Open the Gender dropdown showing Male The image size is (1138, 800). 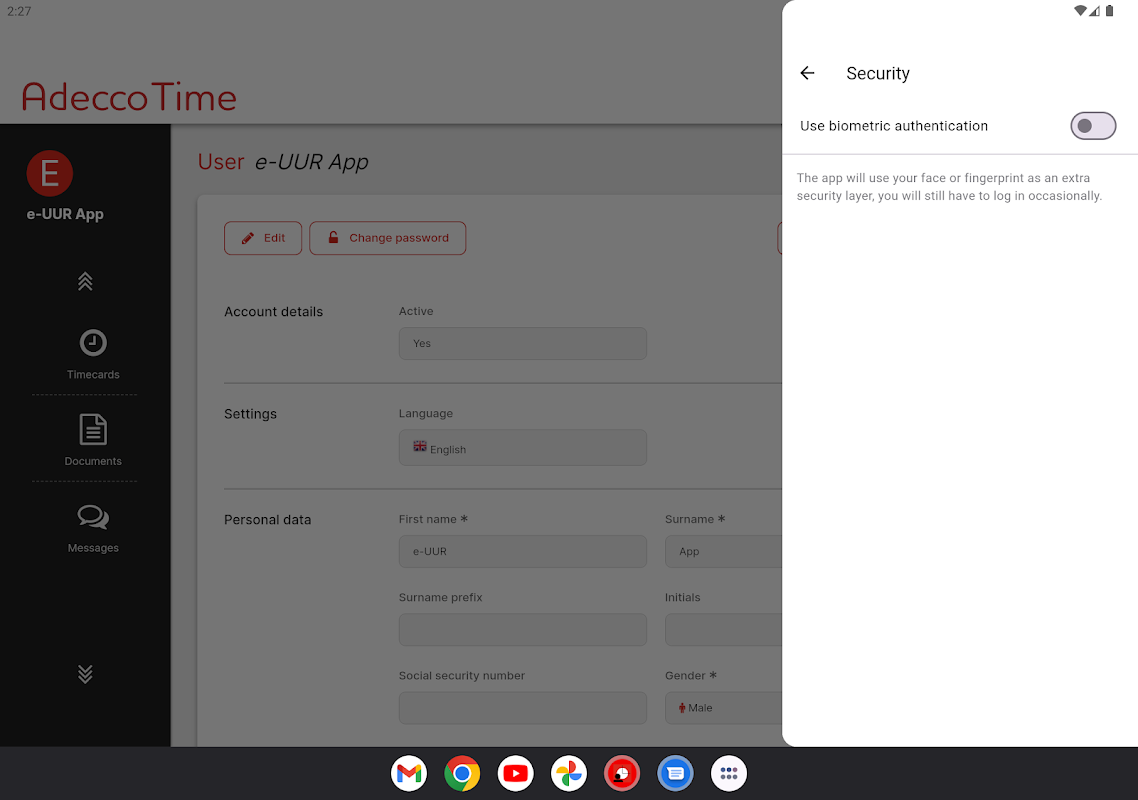tap(724, 708)
